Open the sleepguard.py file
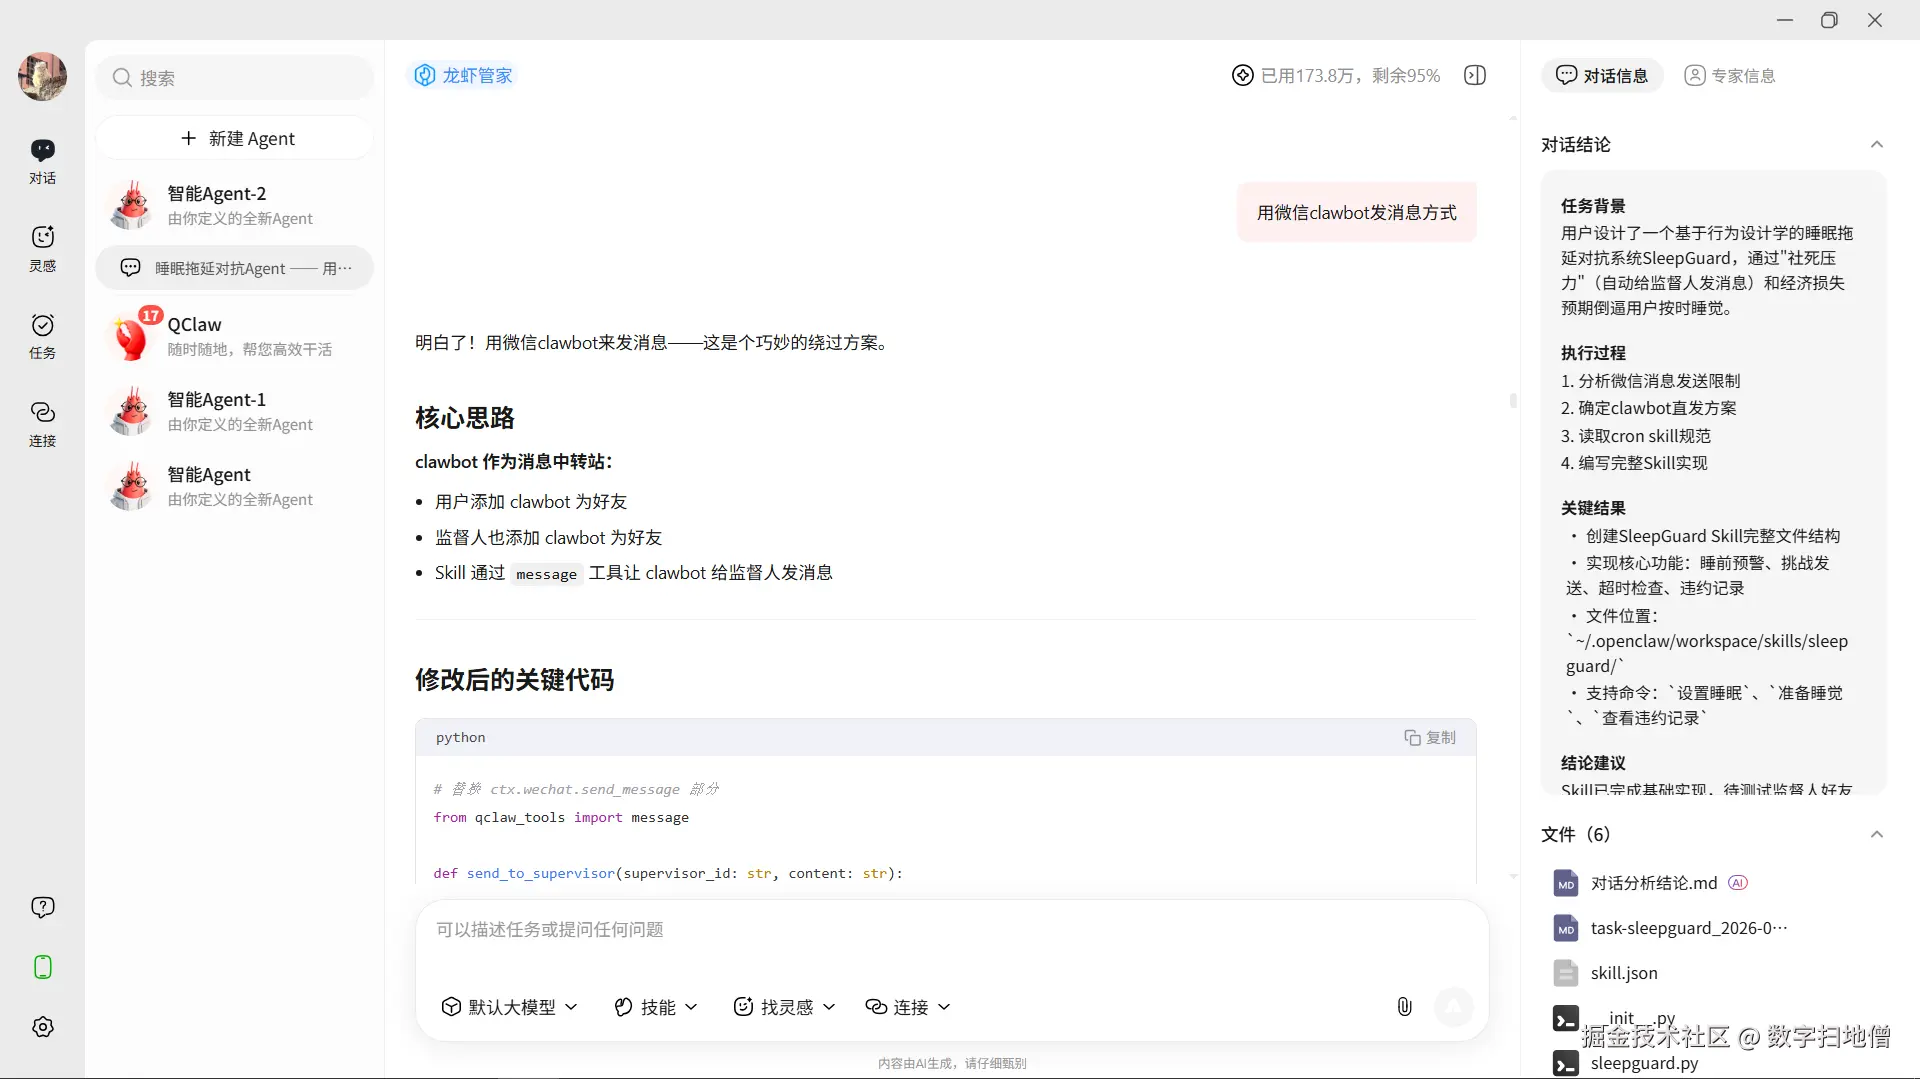This screenshot has height=1079, width=1920. click(1626, 1063)
